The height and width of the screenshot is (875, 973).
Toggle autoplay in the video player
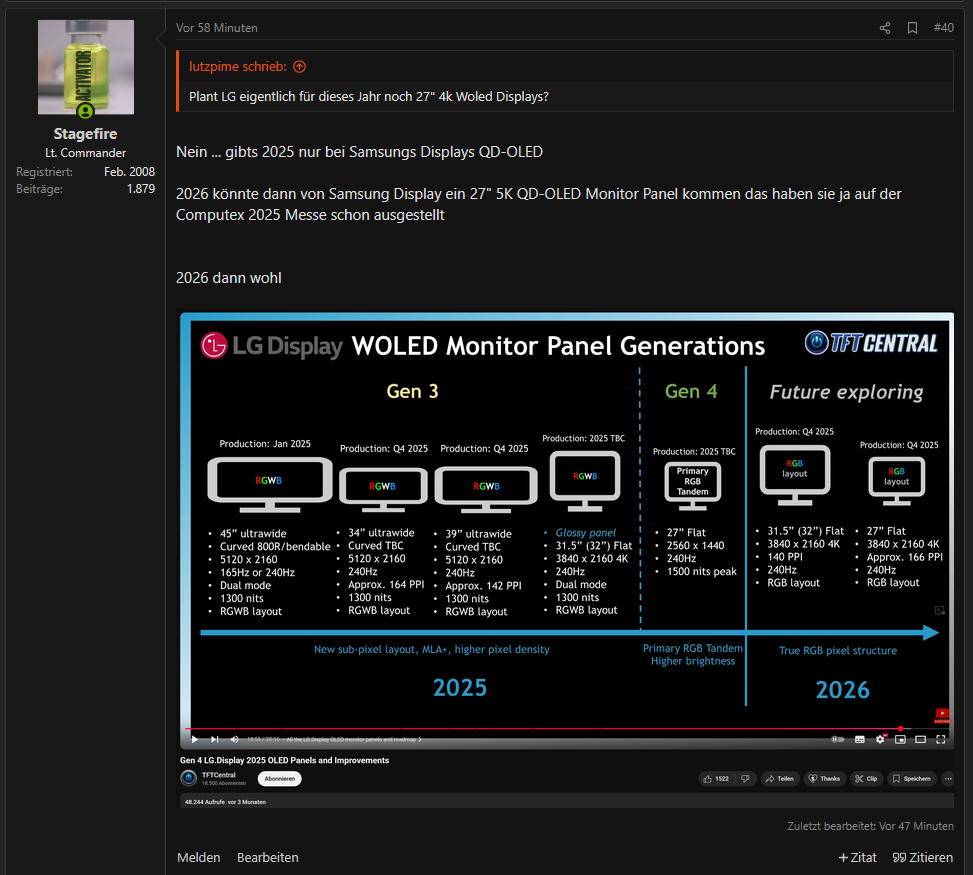click(840, 739)
